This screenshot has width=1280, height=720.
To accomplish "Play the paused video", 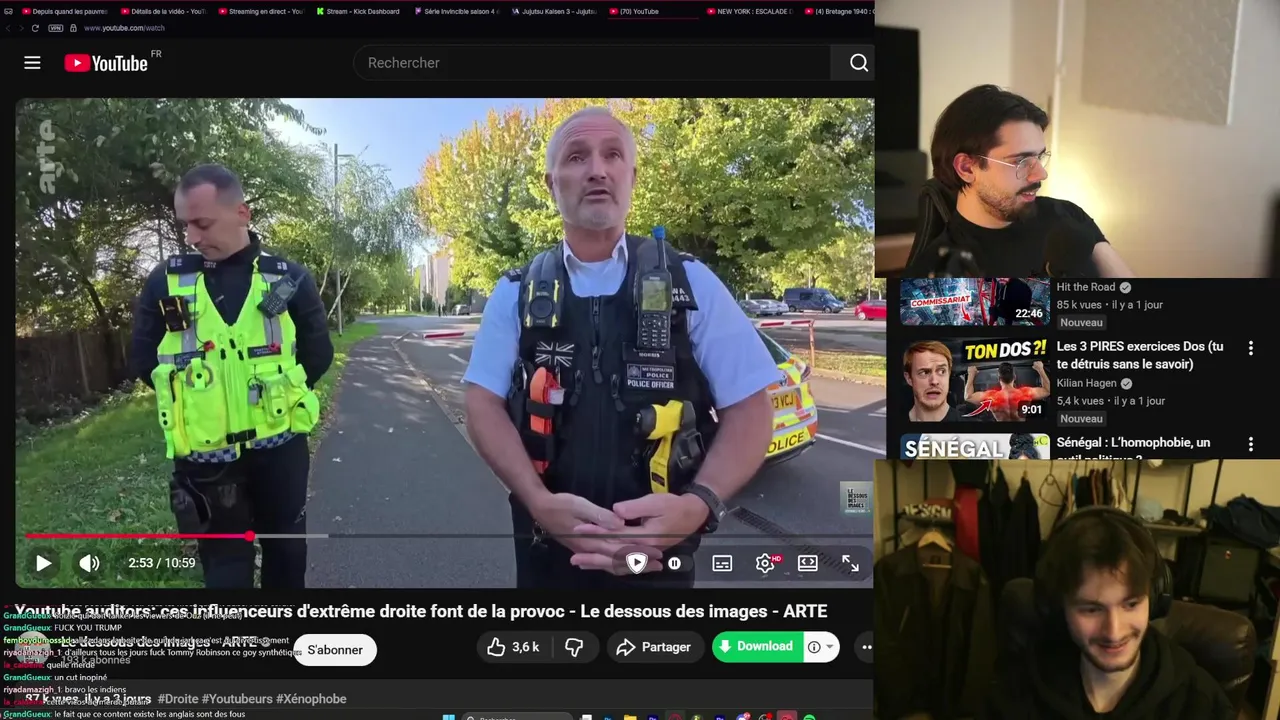I will [x=44, y=563].
